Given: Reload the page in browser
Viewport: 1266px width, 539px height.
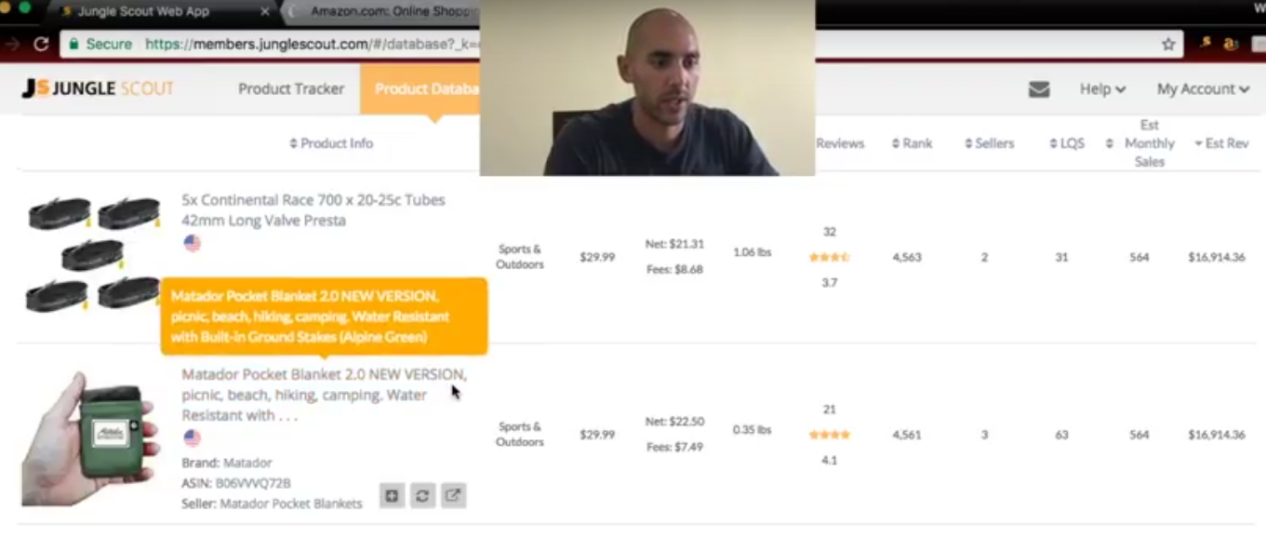Looking at the screenshot, I should point(41,44).
